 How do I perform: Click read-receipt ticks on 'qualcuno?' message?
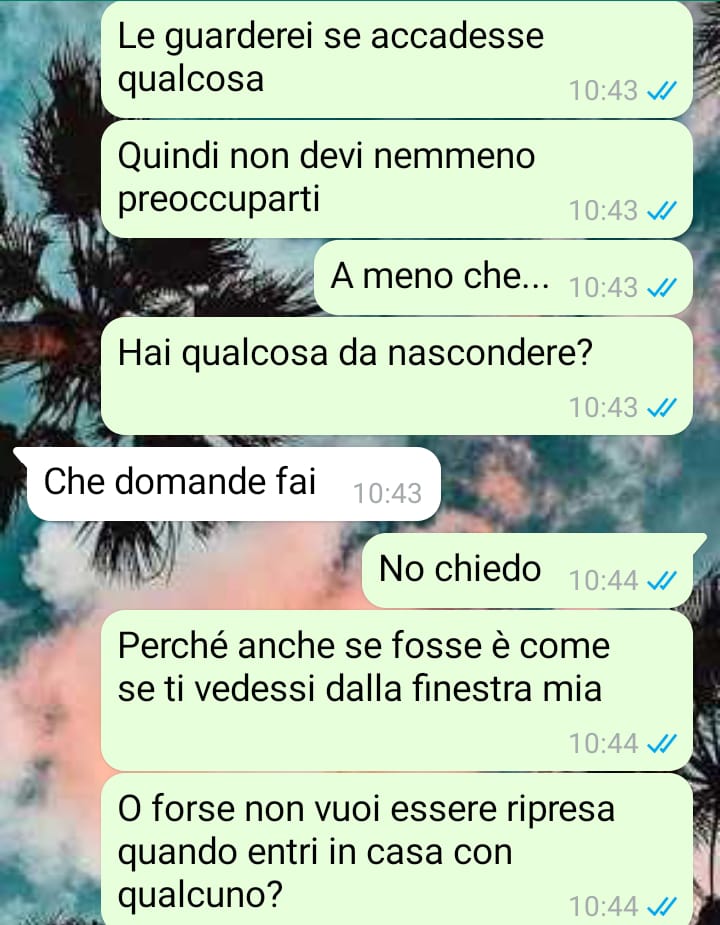click(x=662, y=906)
